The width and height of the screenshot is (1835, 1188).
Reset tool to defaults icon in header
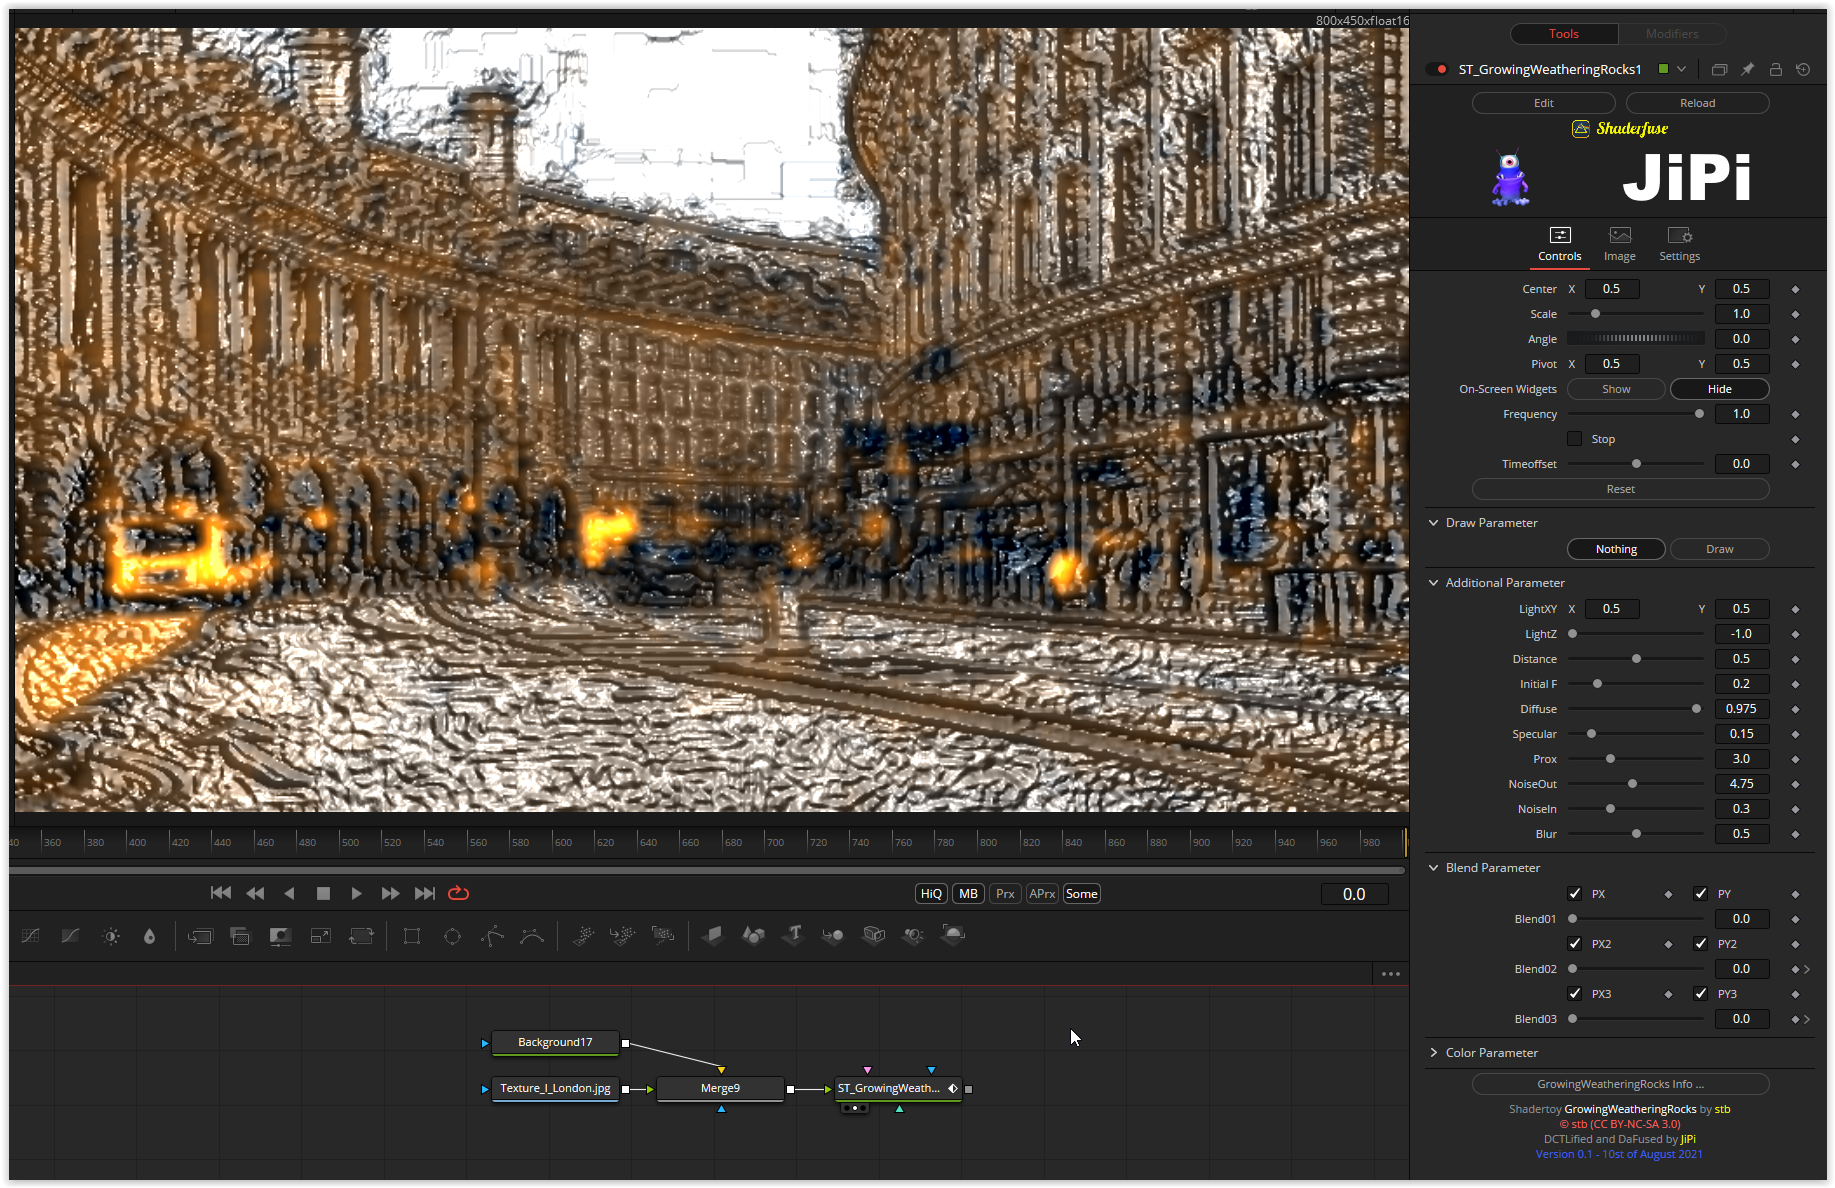tap(1803, 69)
